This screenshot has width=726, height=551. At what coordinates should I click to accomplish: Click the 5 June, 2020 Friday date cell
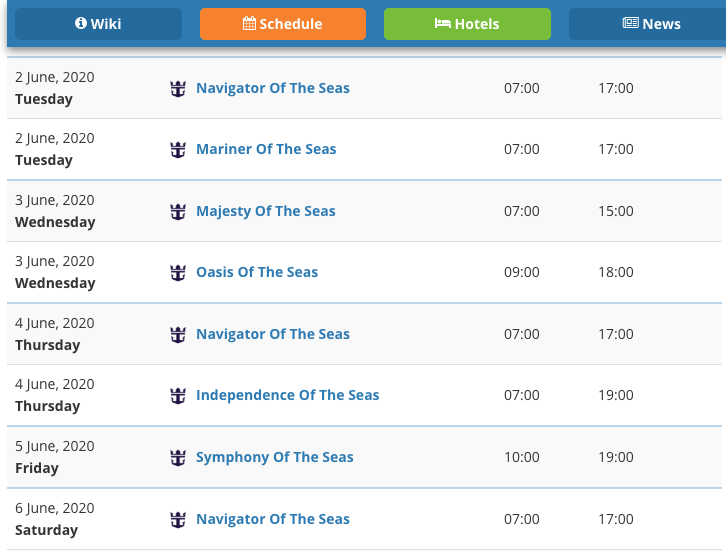(55, 457)
